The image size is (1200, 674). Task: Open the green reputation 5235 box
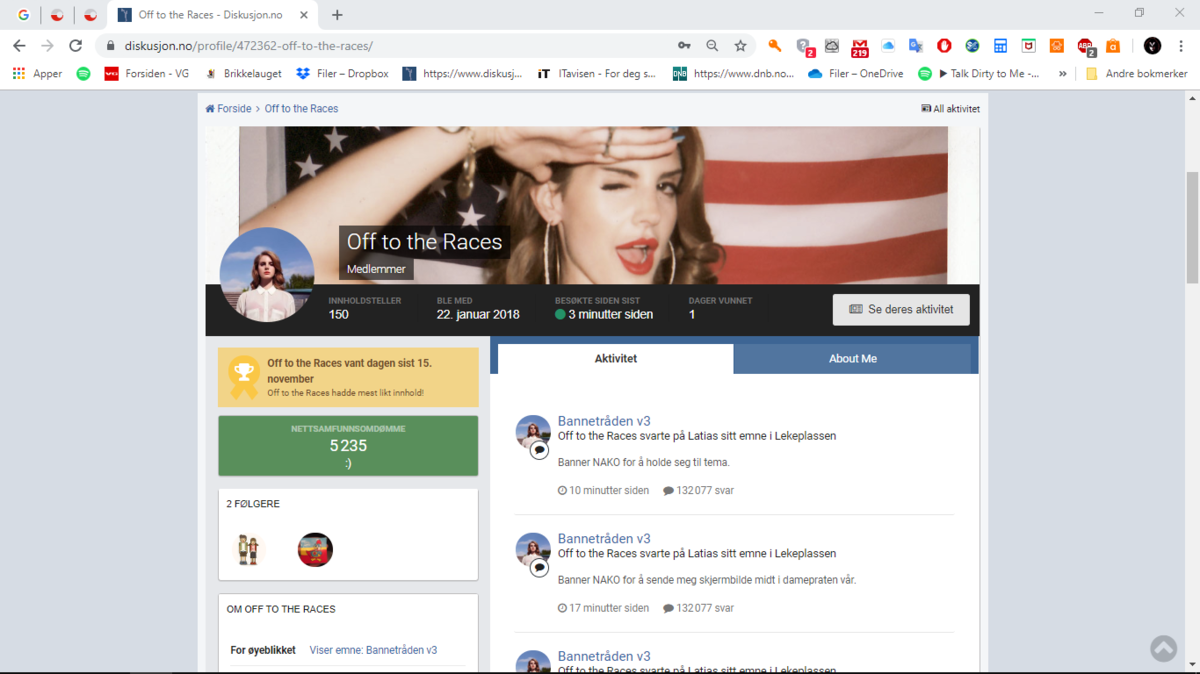click(x=348, y=445)
